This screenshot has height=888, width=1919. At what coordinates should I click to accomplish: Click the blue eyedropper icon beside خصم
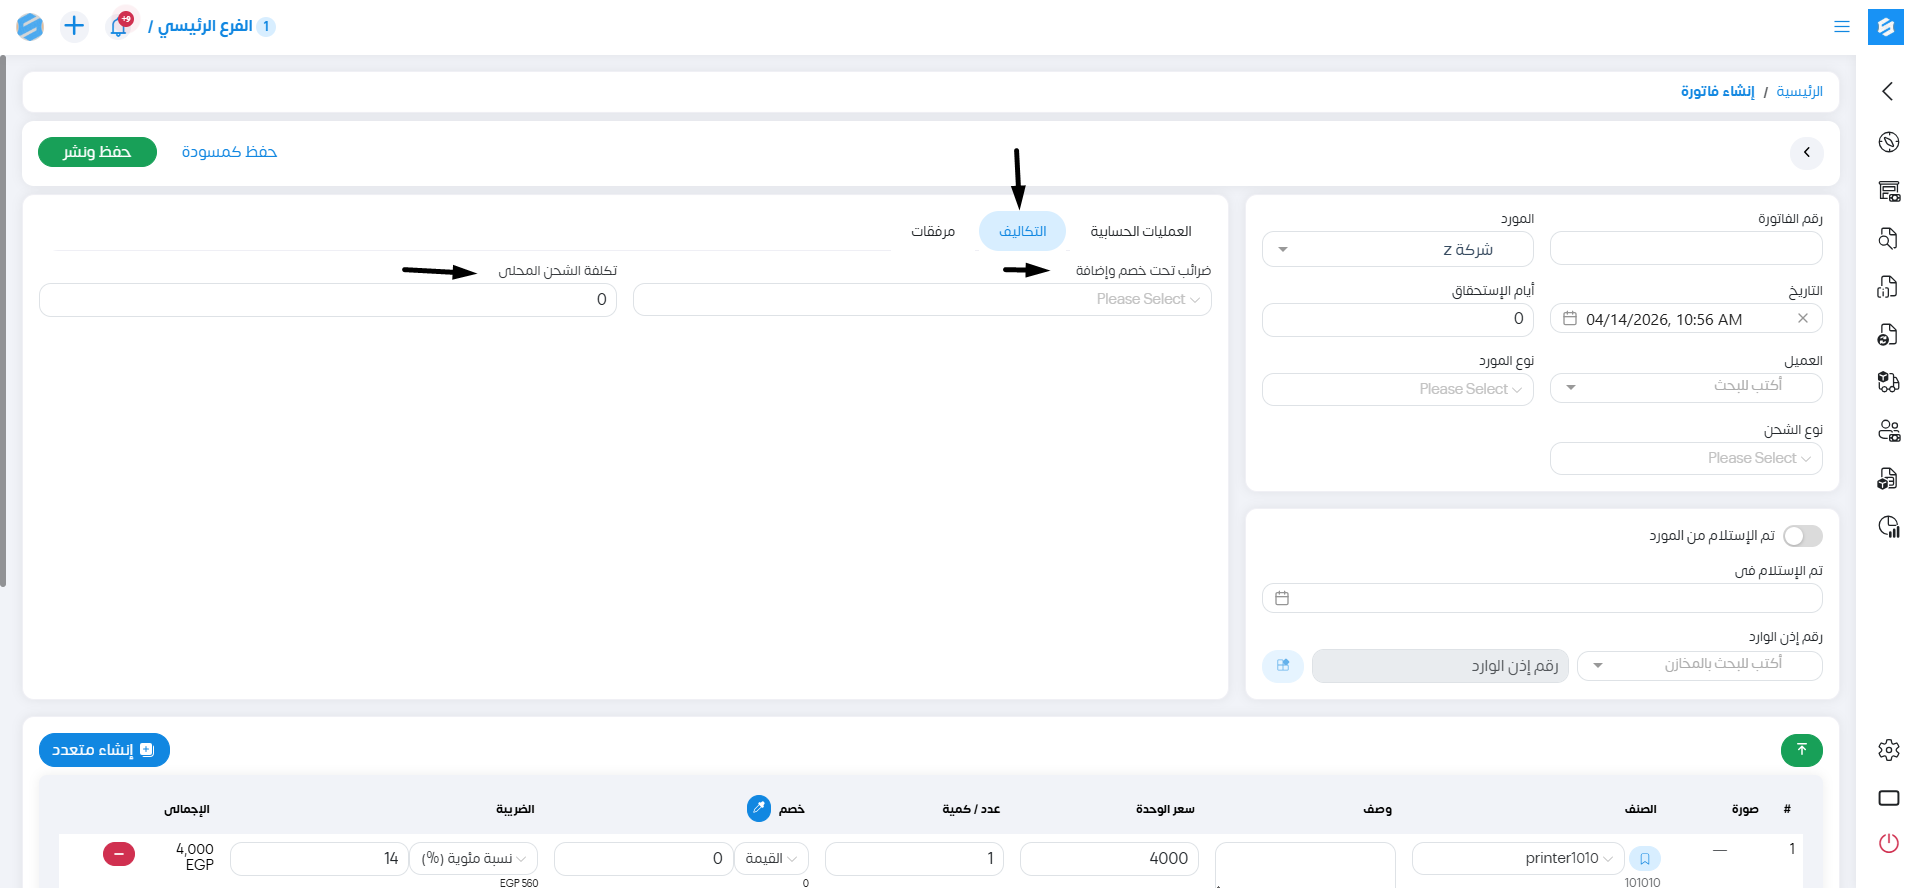coord(759,808)
